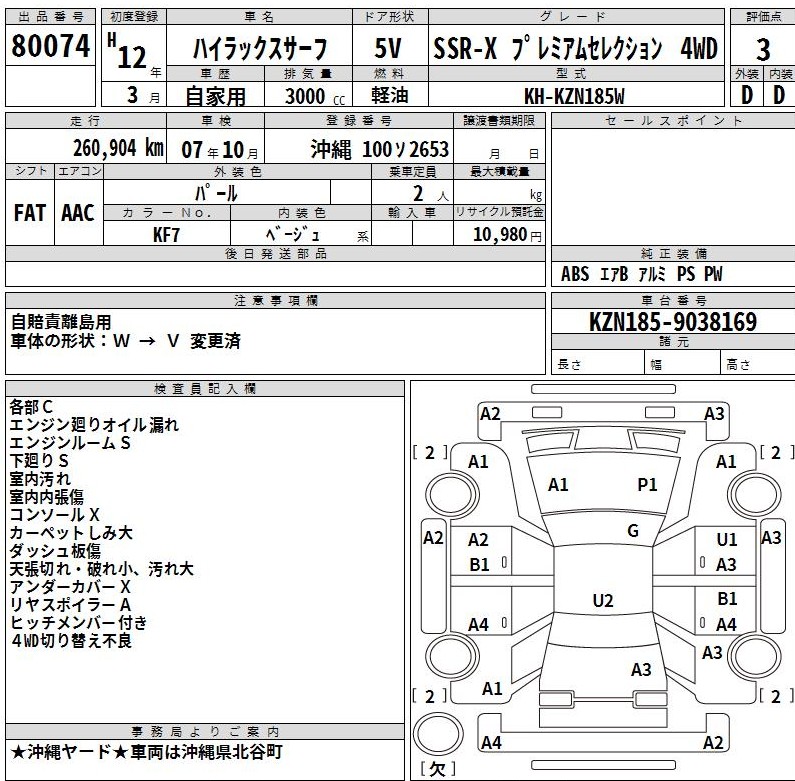Select the 車台番号 header
Viewport: 795px width, 781px height.
pyautogui.click(x=673, y=300)
